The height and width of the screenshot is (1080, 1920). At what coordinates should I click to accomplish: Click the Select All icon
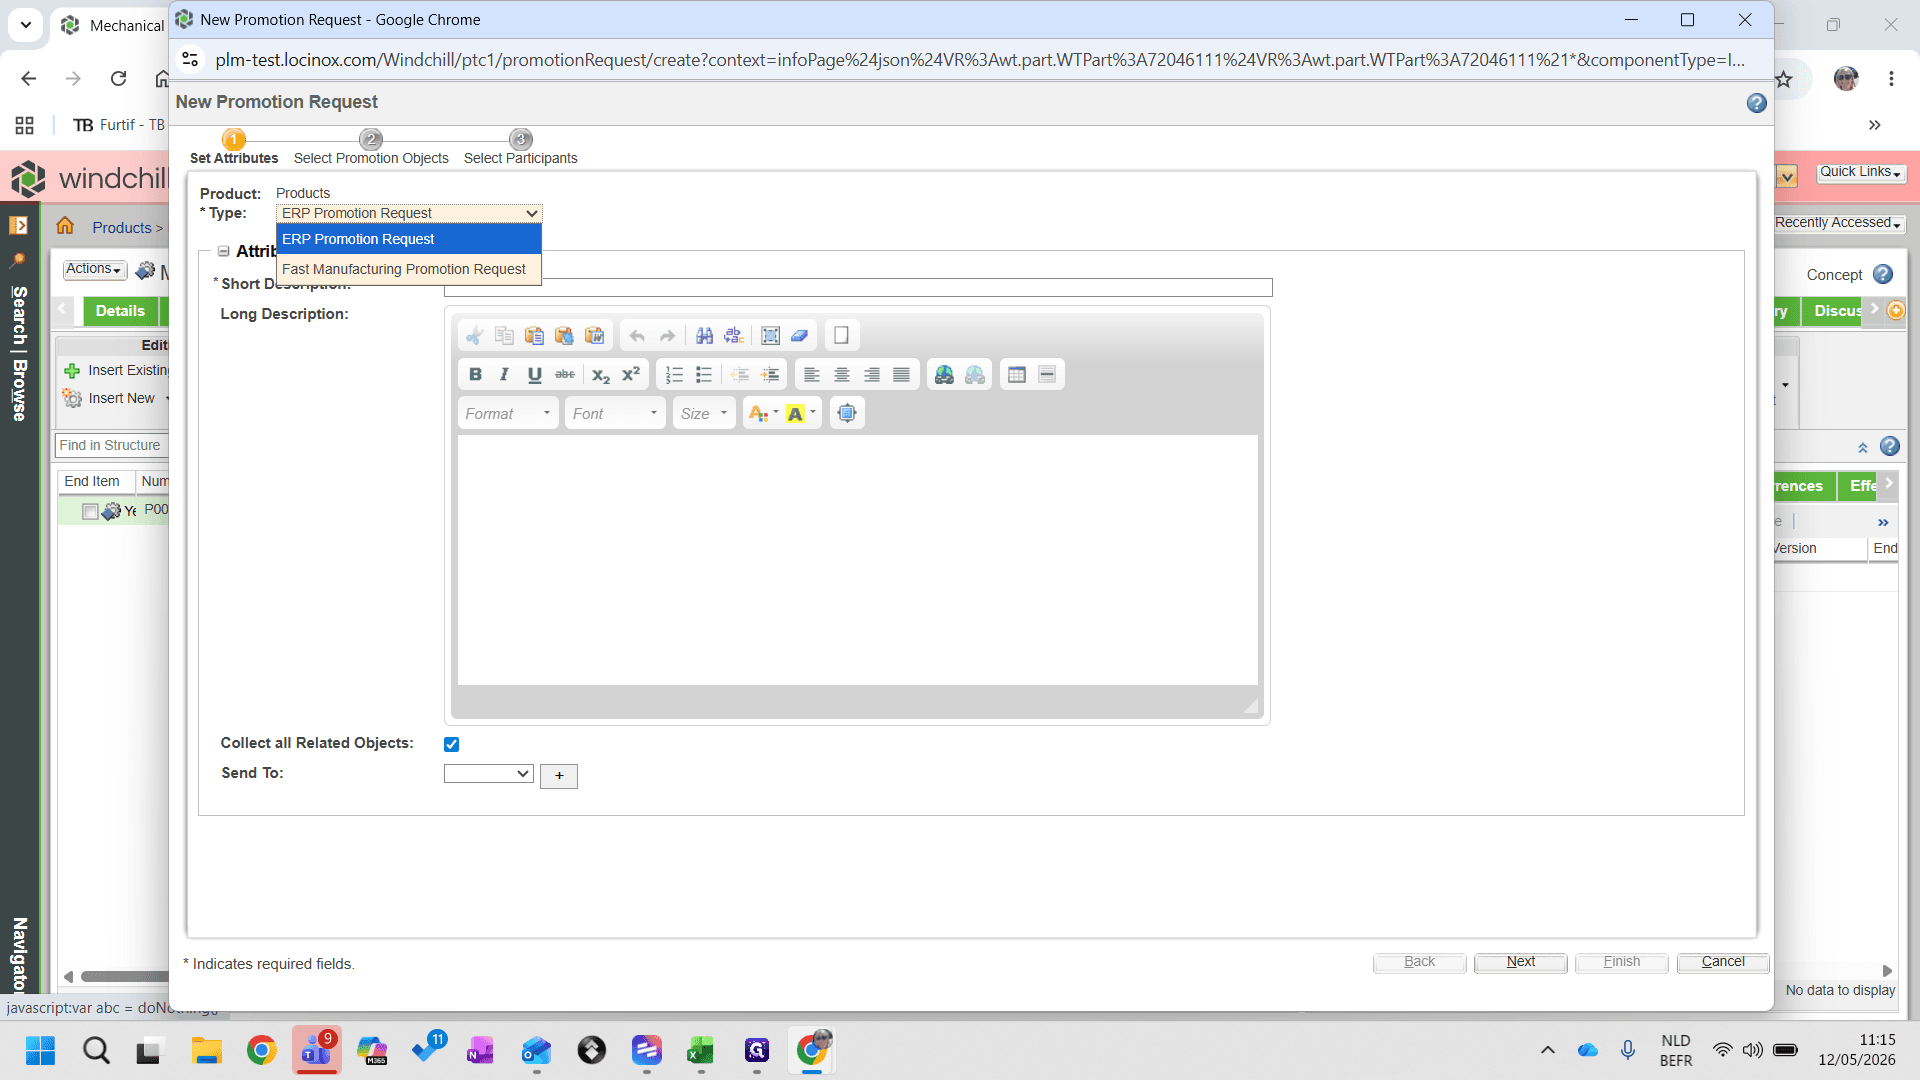(770, 336)
